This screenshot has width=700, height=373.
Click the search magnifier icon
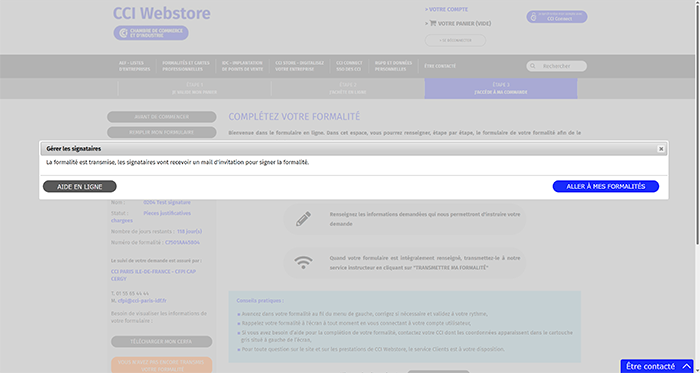(x=533, y=66)
